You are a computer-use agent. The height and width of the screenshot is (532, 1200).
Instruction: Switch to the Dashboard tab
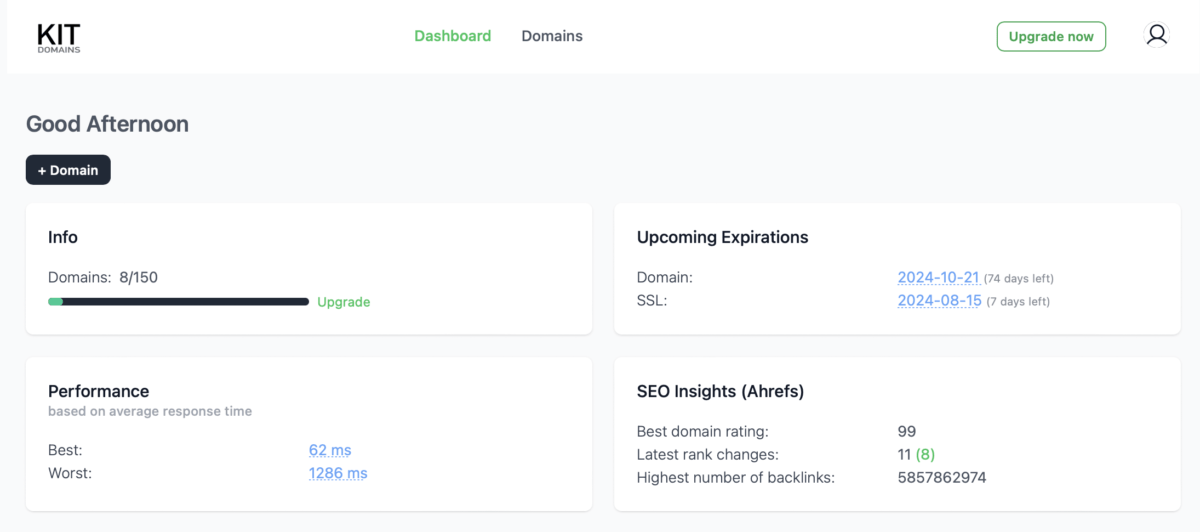pos(452,36)
